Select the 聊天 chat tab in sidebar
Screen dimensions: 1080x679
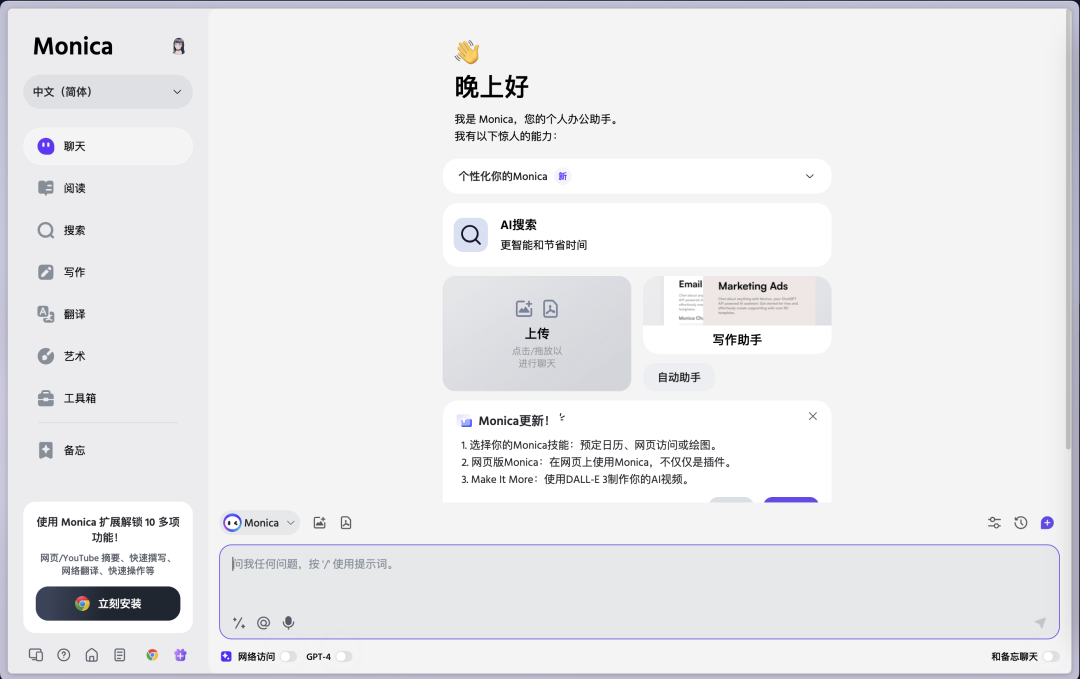pyautogui.click(x=107, y=146)
